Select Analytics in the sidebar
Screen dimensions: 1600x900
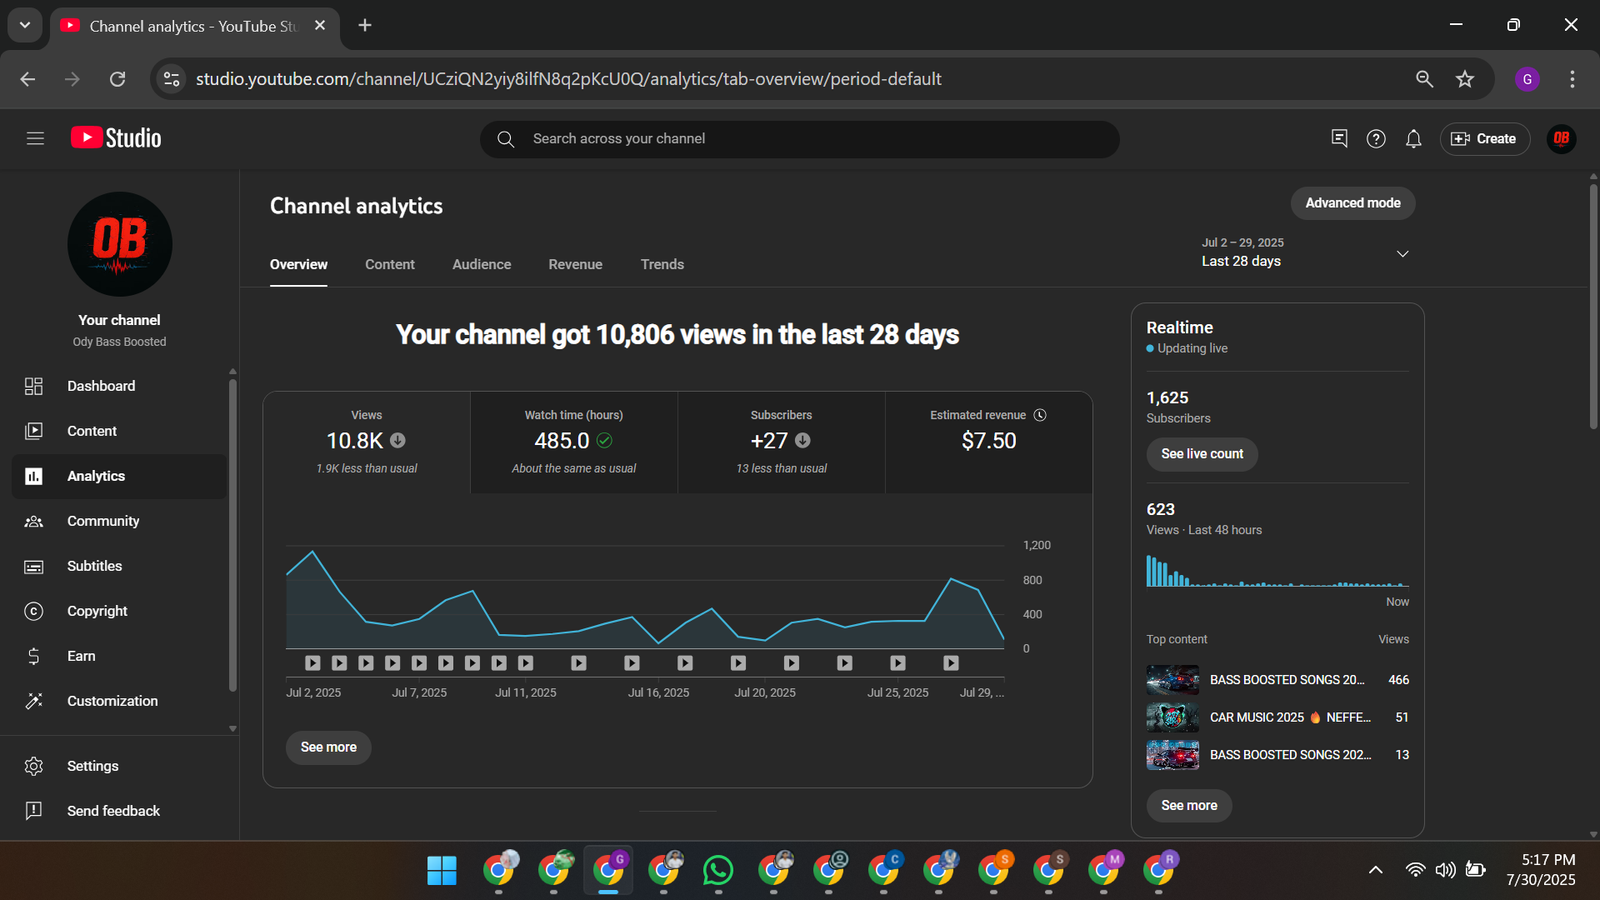pos(119,476)
